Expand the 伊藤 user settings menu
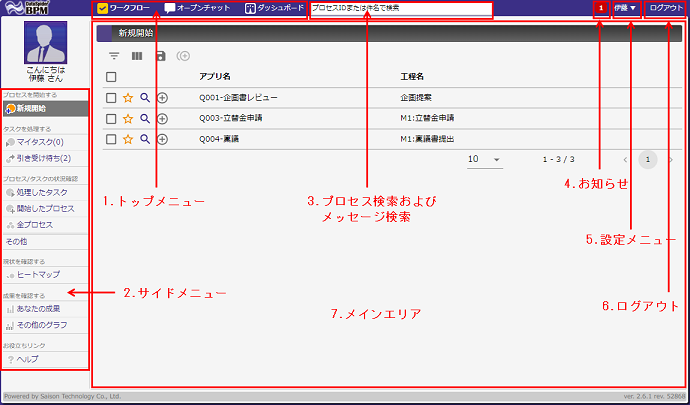Screen dimensions: 690x405 coord(626,9)
